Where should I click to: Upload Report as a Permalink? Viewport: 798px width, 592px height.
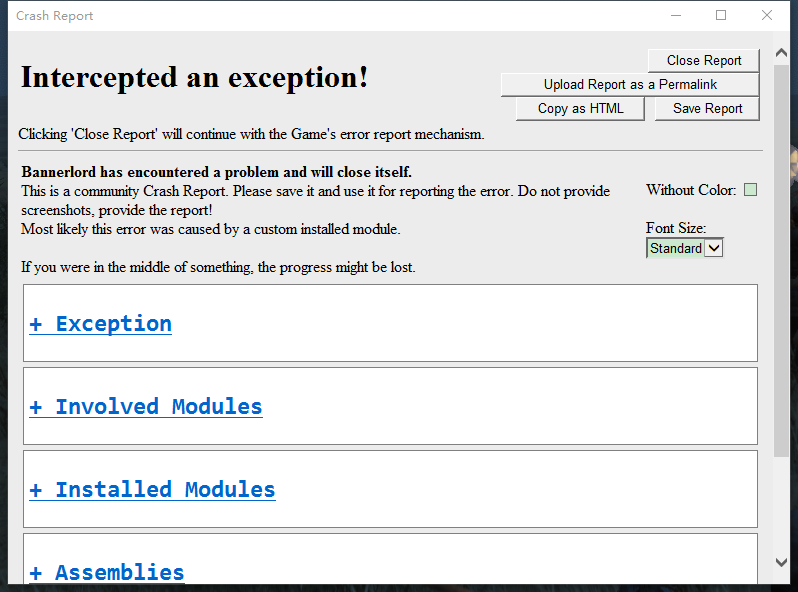pos(630,84)
